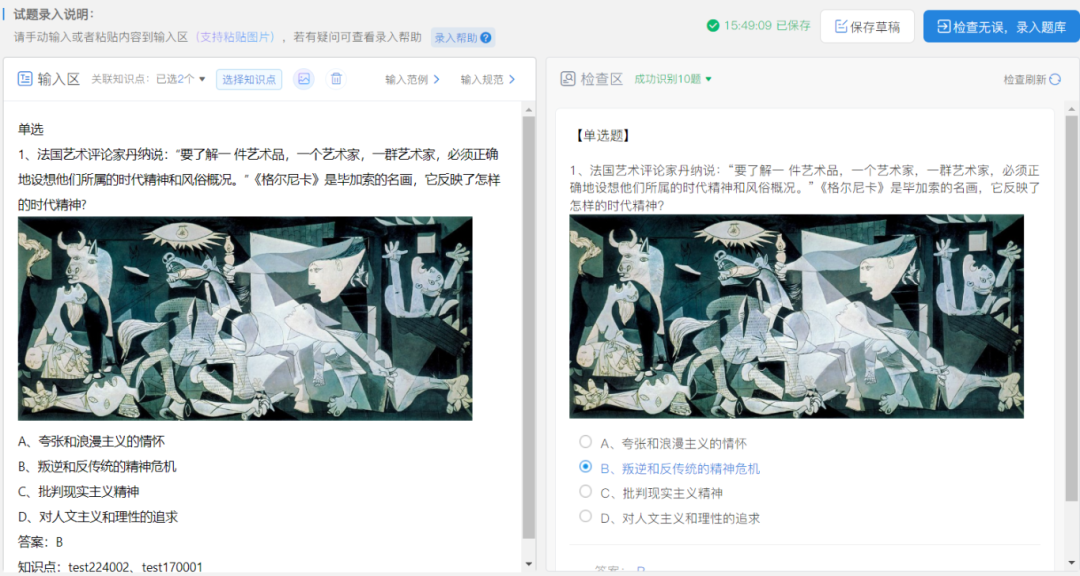Open the 已选2个 knowledge point dropdown
Viewport: 1080px width, 576px height.
pos(181,79)
